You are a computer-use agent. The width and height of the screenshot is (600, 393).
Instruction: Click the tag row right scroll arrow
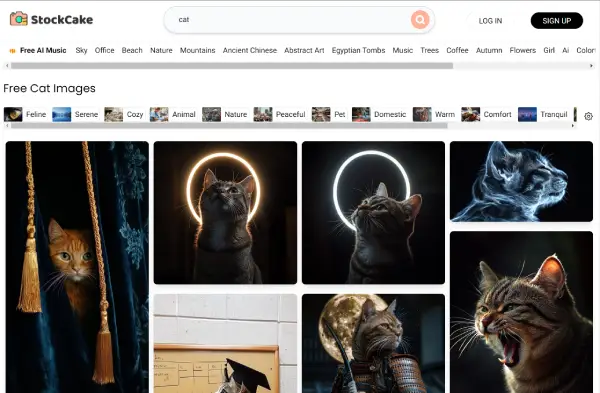pyautogui.click(x=573, y=126)
